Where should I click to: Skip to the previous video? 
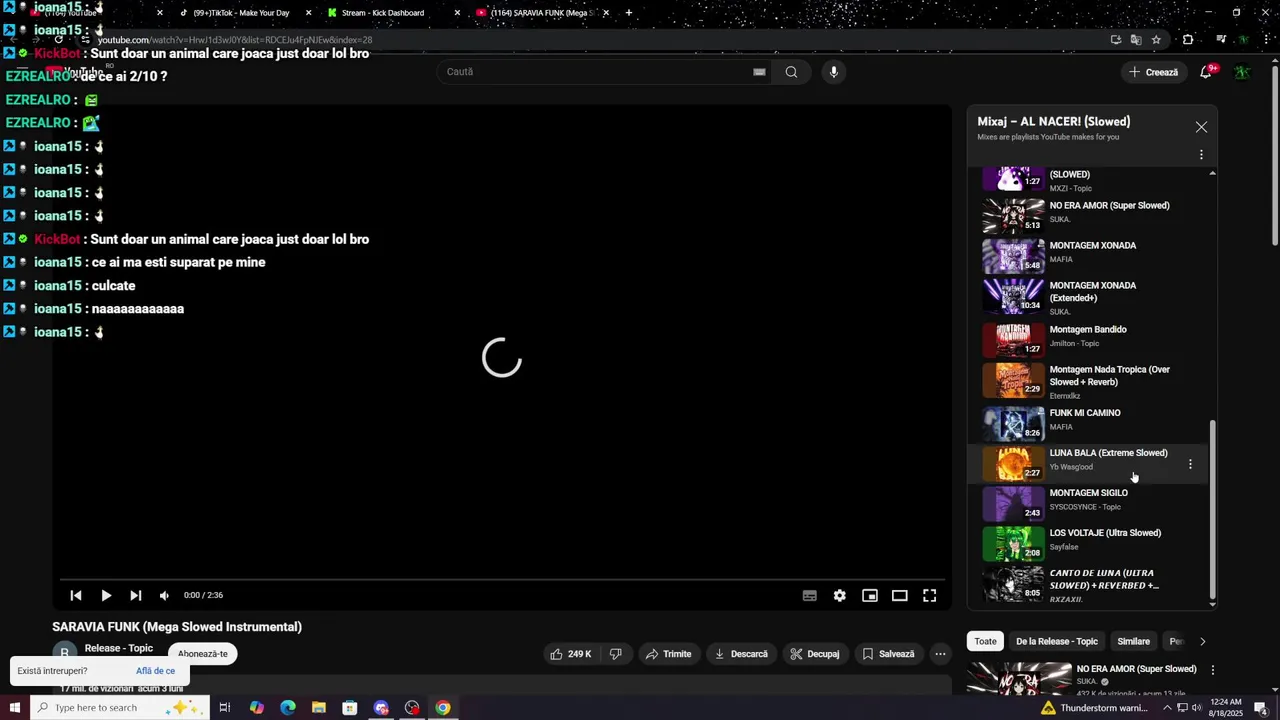76,595
